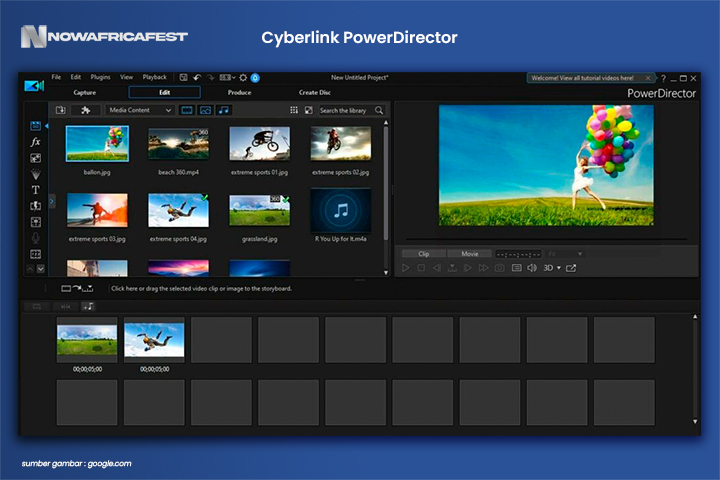Select the ballon.jpg thumbnail
The height and width of the screenshot is (480, 720).
(x=97, y=144)
